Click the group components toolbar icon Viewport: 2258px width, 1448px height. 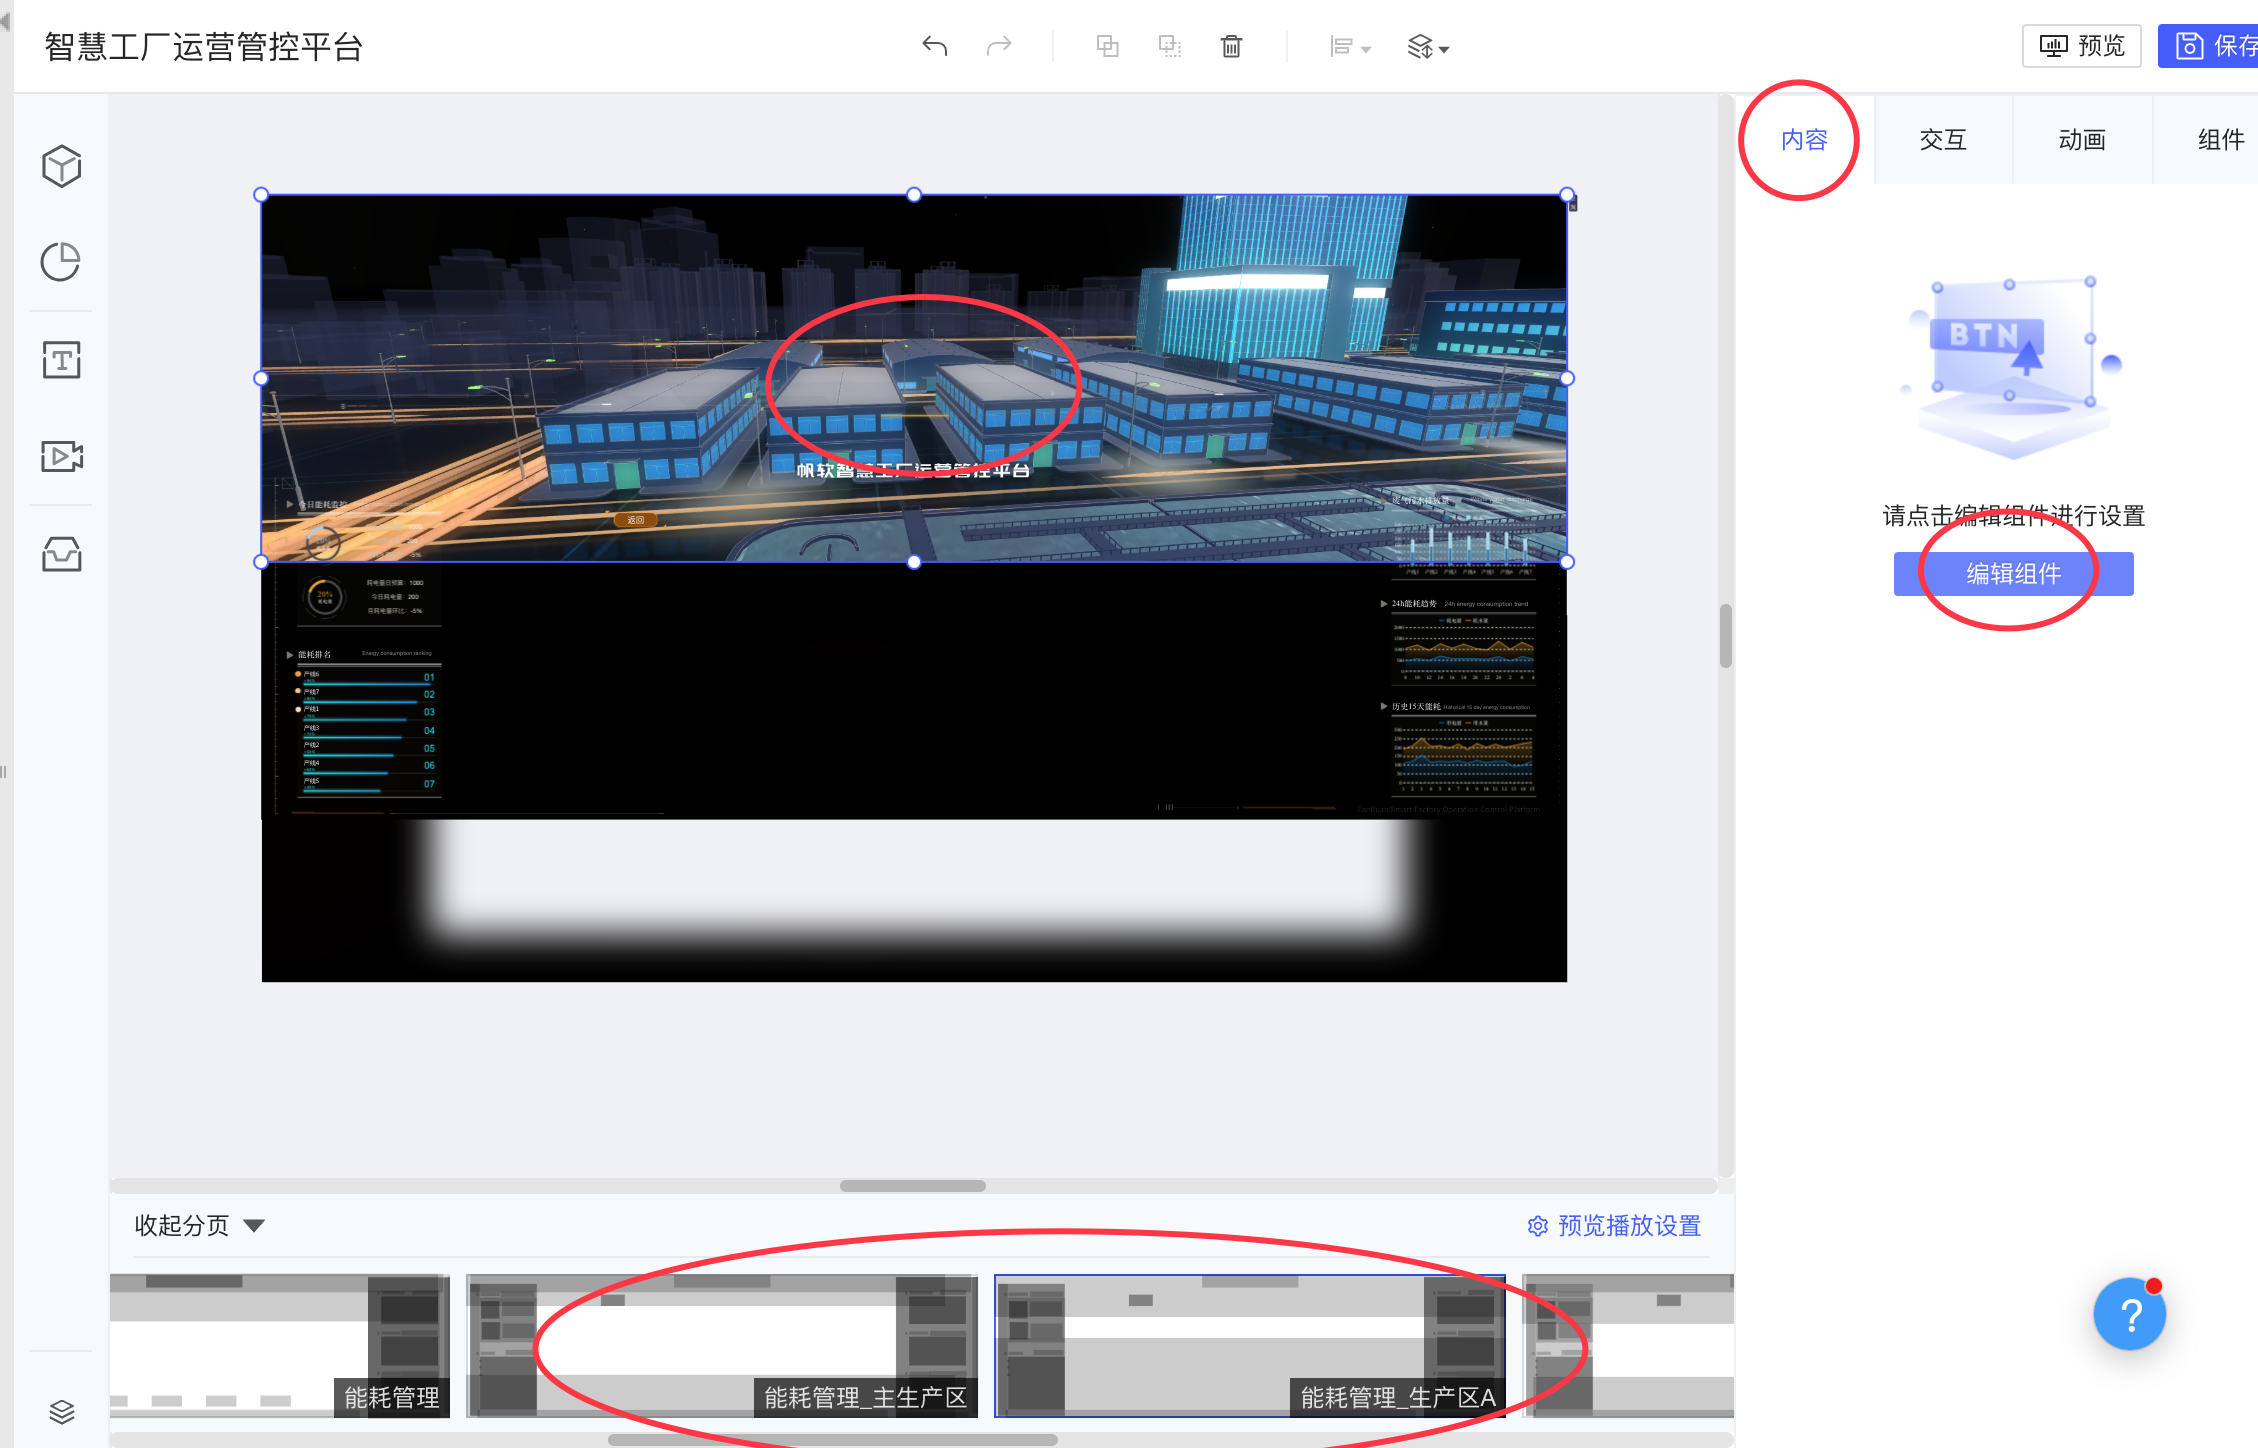(x=1107, y=46)
